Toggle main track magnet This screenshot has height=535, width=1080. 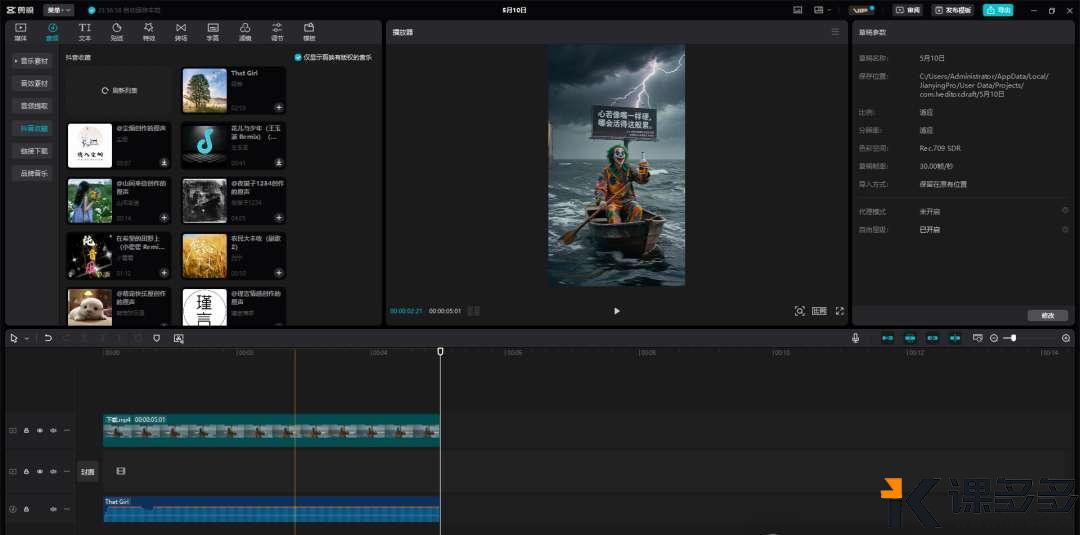[888, 338]
